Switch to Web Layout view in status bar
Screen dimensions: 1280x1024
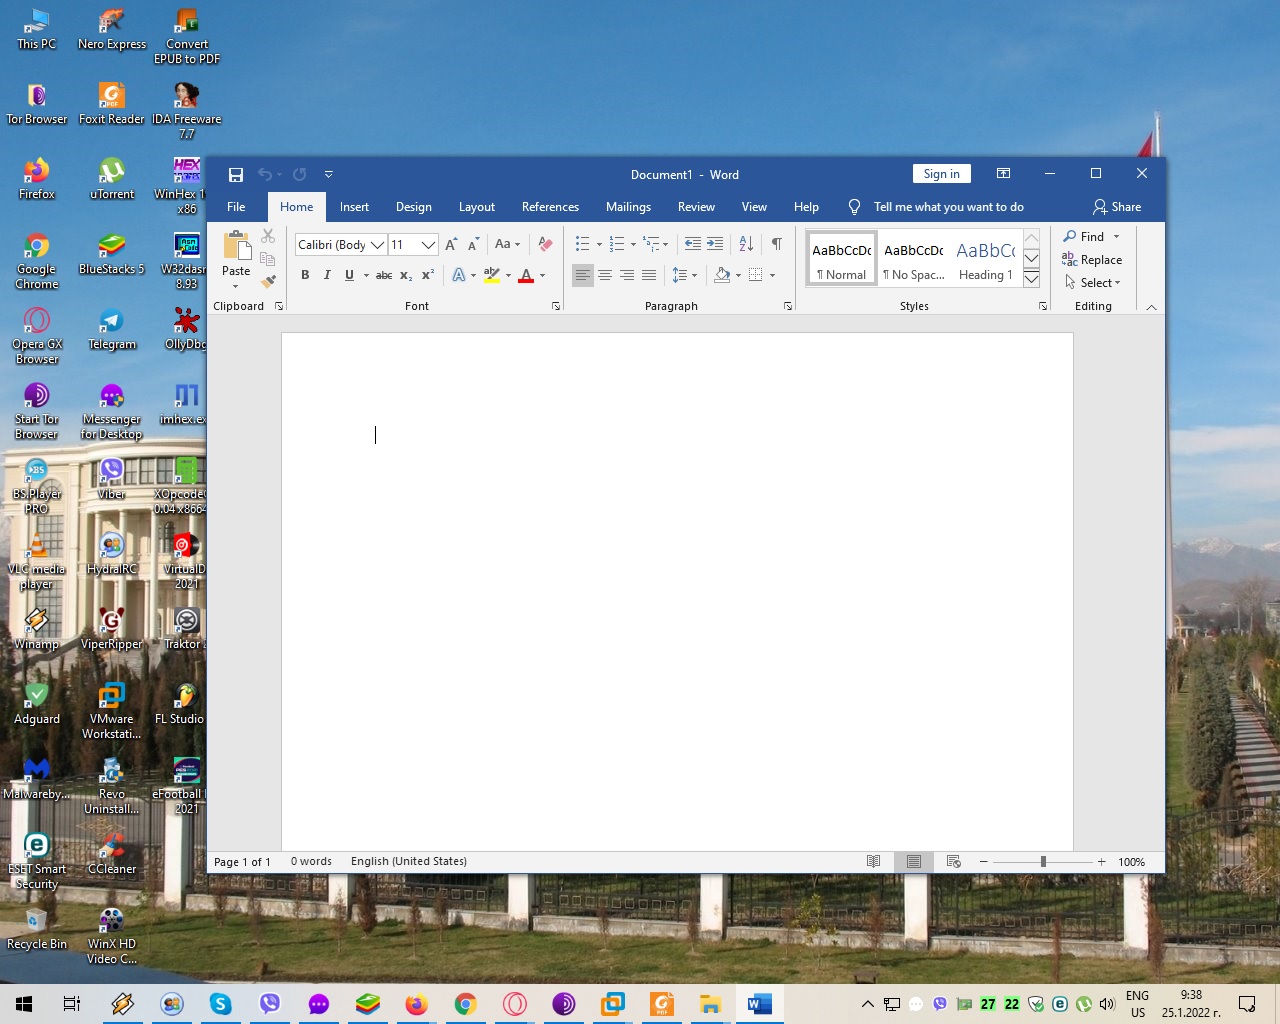point(954,862)
